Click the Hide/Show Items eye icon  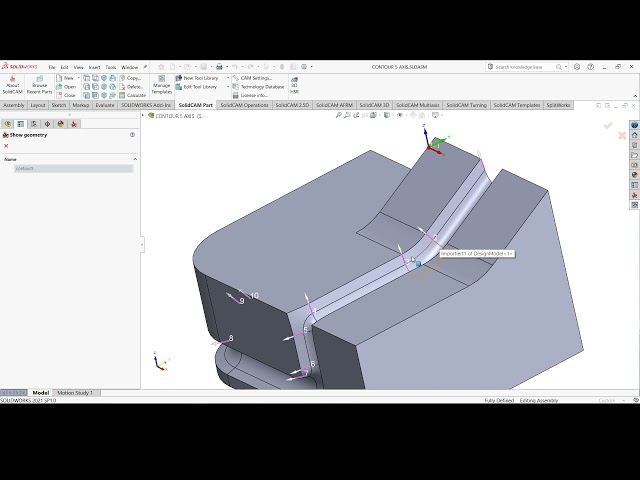coord(400,116)
